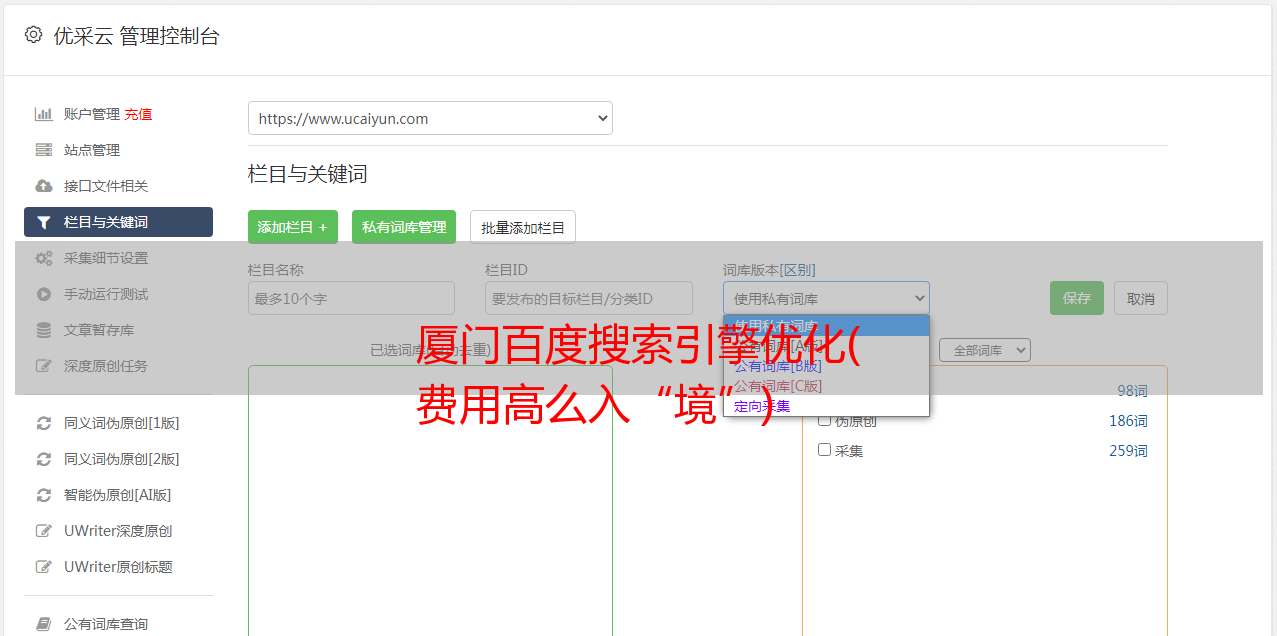Click the edit icon for UWriter原创标题
Image resolution: width=1277 pixels, height=636 pixels.
(x=43, y=567)
